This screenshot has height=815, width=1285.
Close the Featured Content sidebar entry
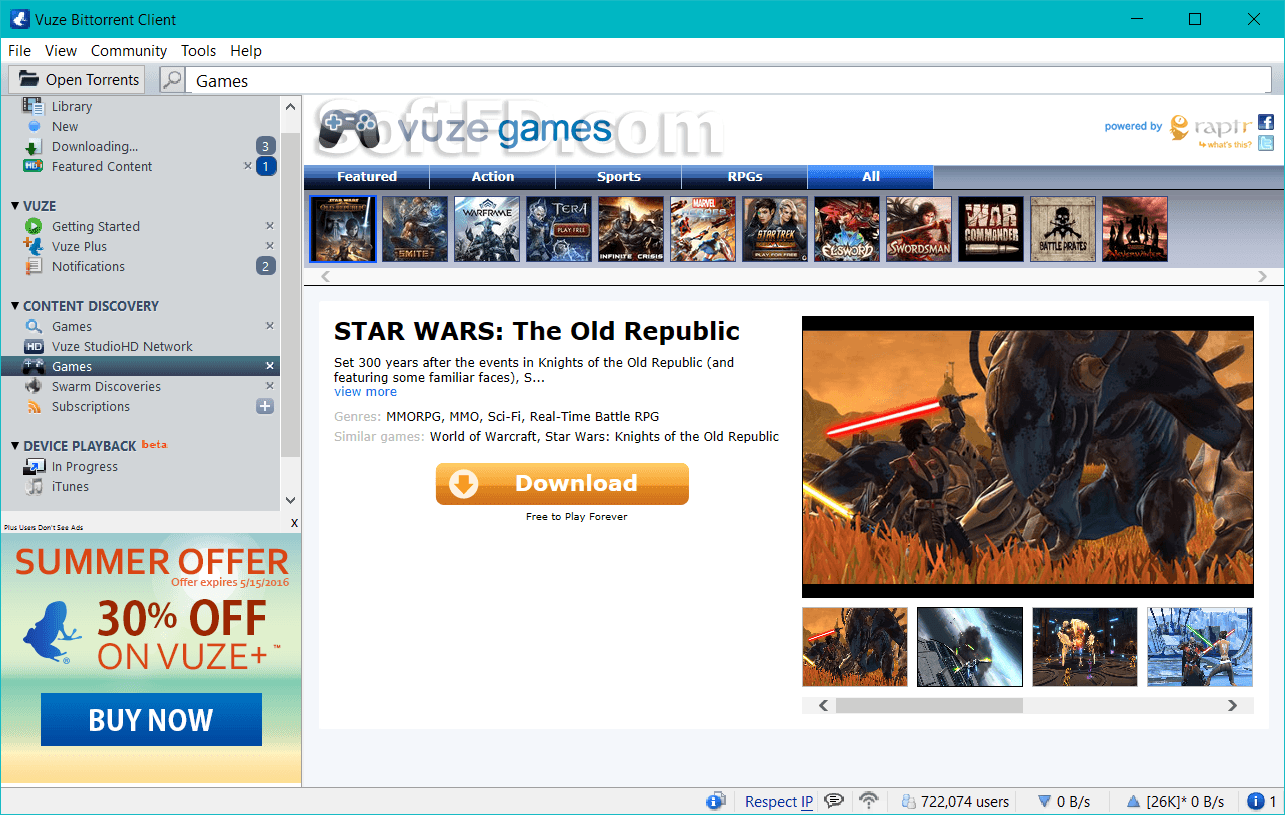coord(248,166)
